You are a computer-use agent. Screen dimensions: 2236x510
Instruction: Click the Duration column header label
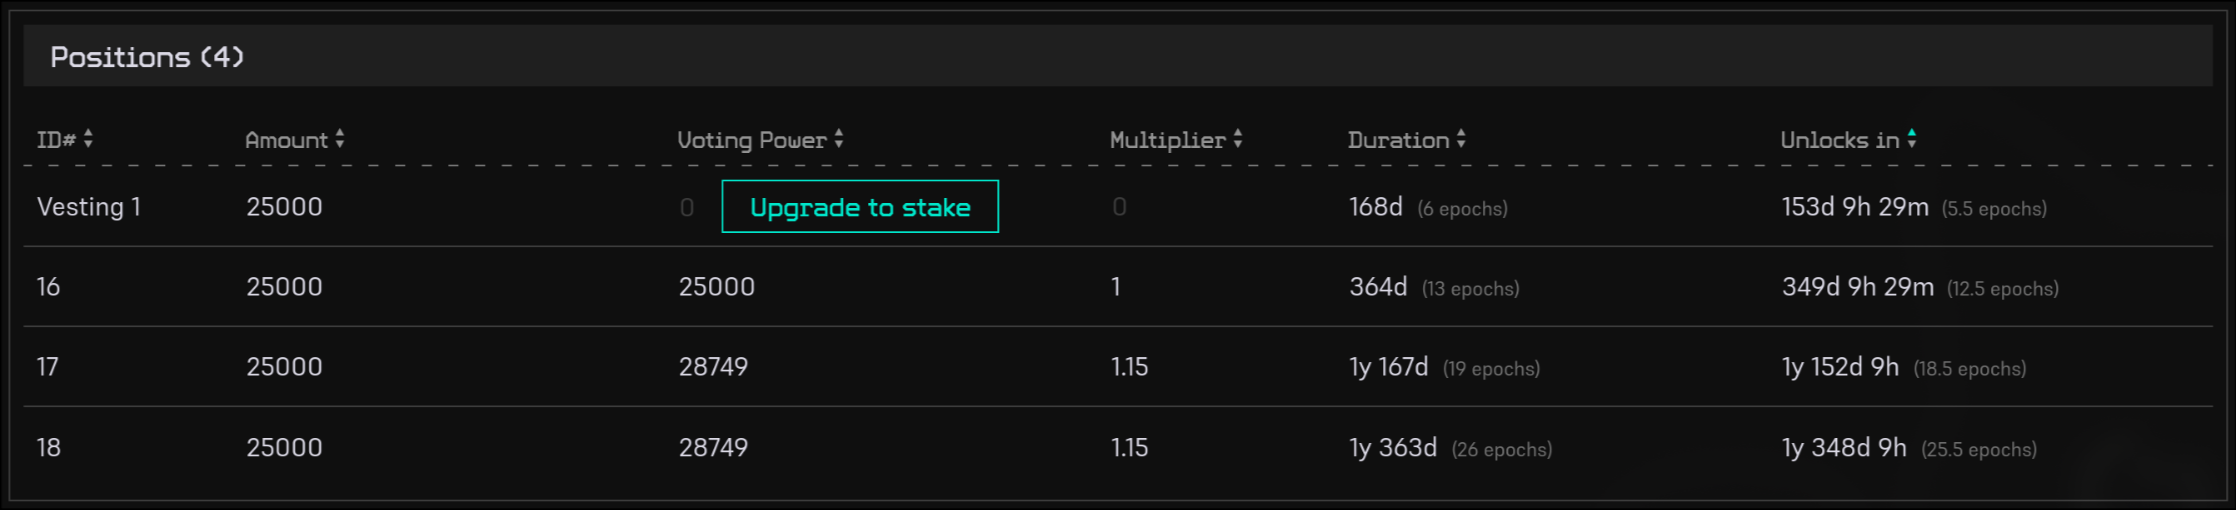[1398, 140]
